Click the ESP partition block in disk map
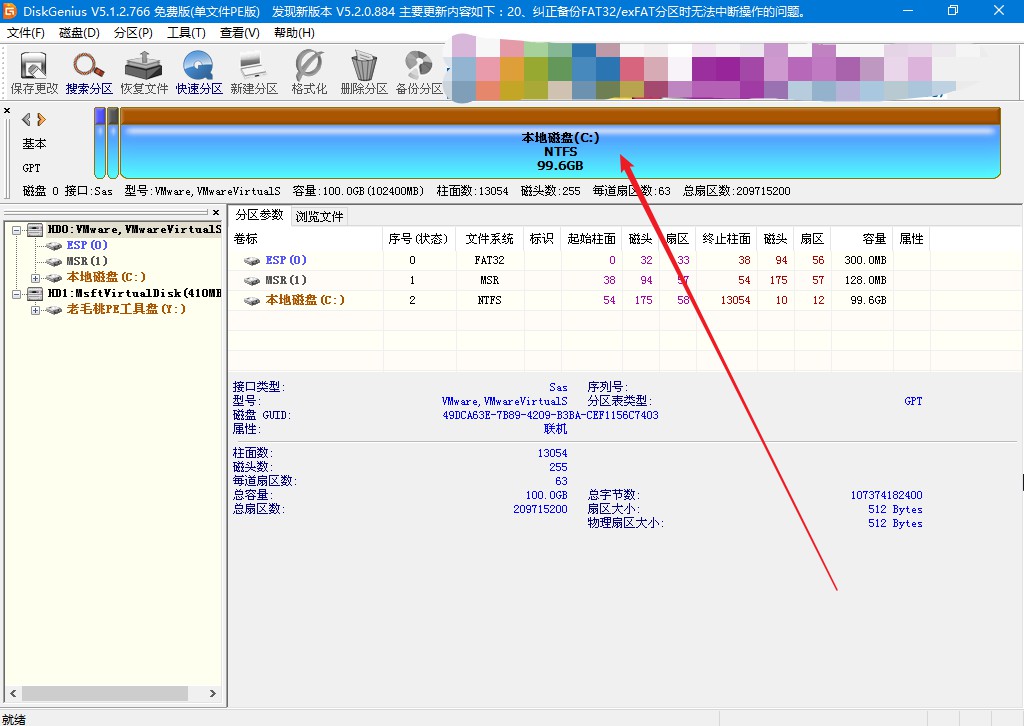1024x726 pixels. tap(100, 143)
